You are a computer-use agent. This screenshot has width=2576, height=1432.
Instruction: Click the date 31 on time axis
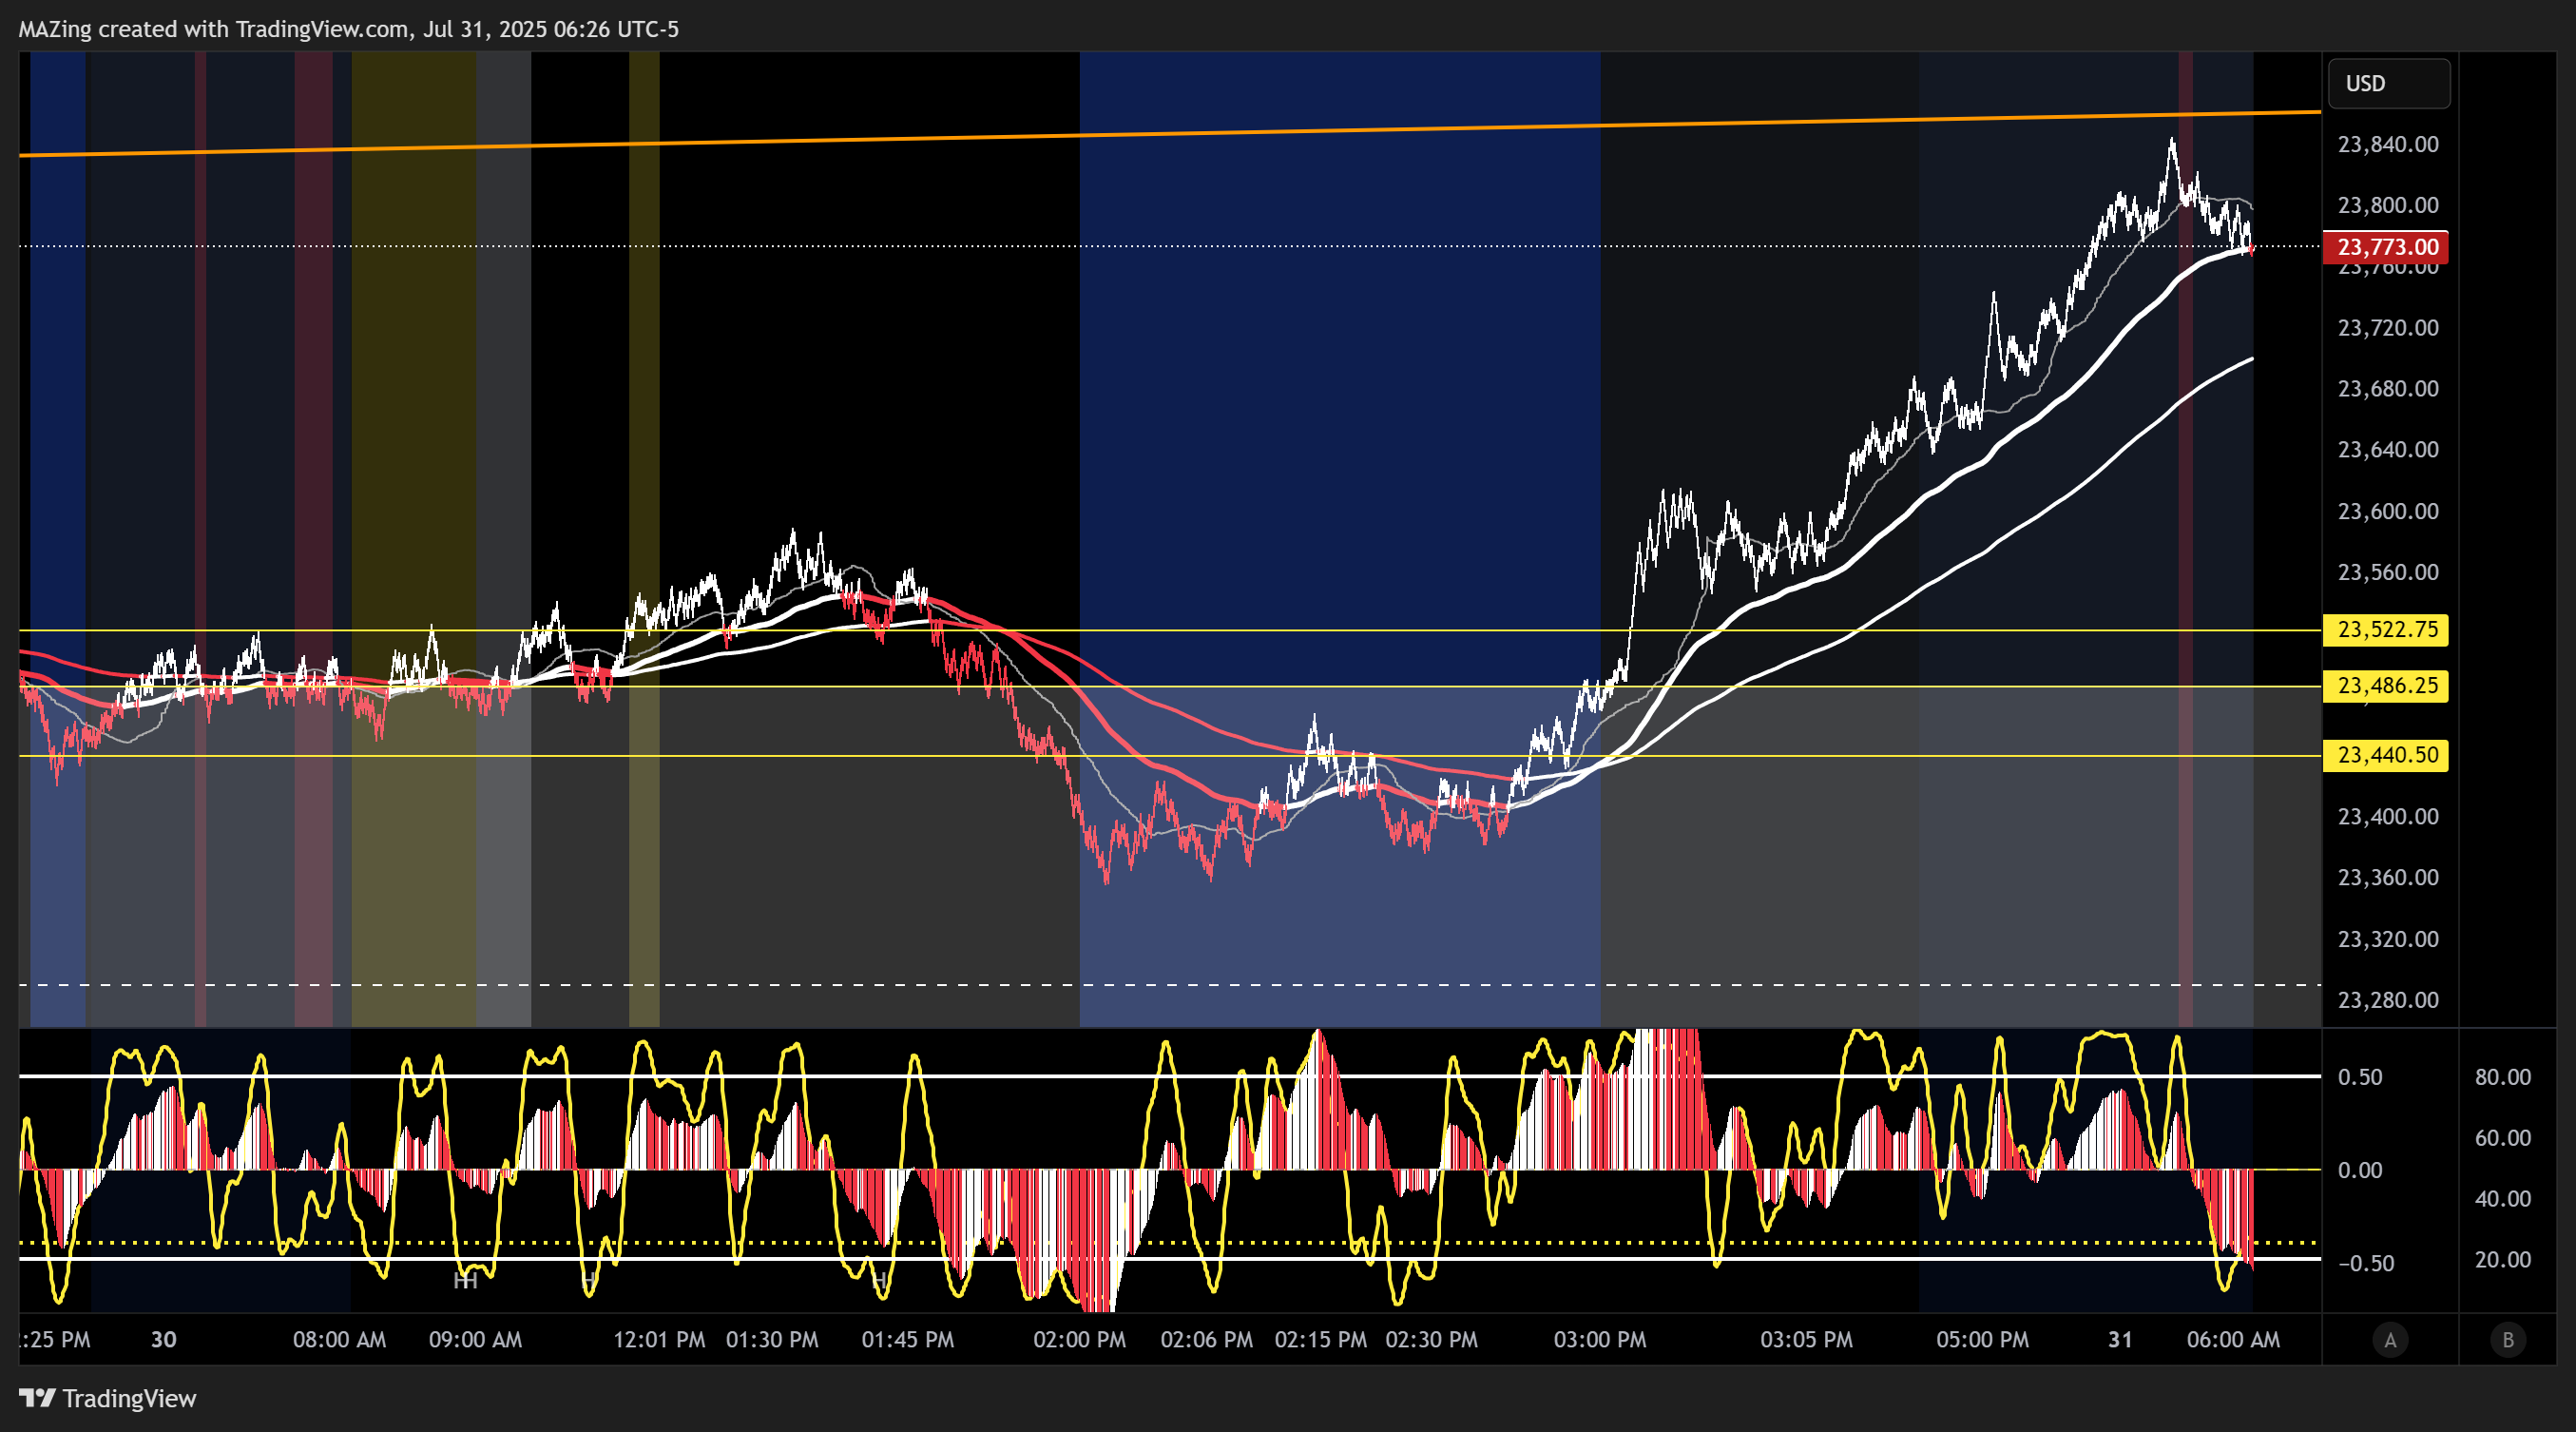[2121, 1340]
